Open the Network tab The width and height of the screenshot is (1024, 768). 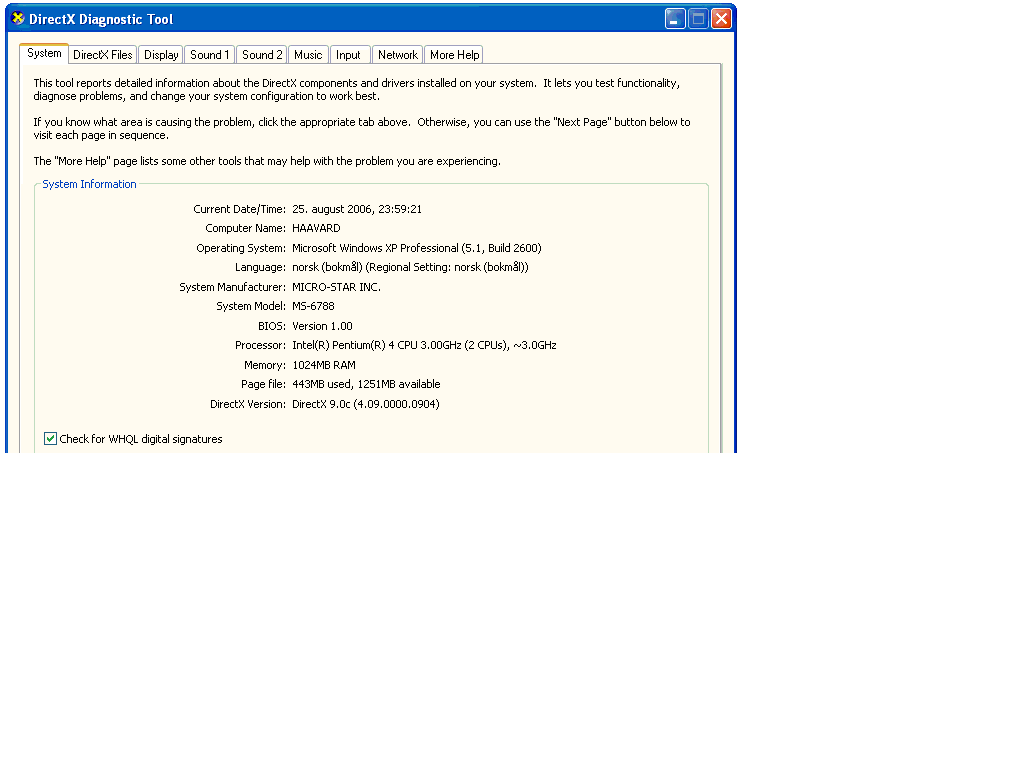[398, 55]
